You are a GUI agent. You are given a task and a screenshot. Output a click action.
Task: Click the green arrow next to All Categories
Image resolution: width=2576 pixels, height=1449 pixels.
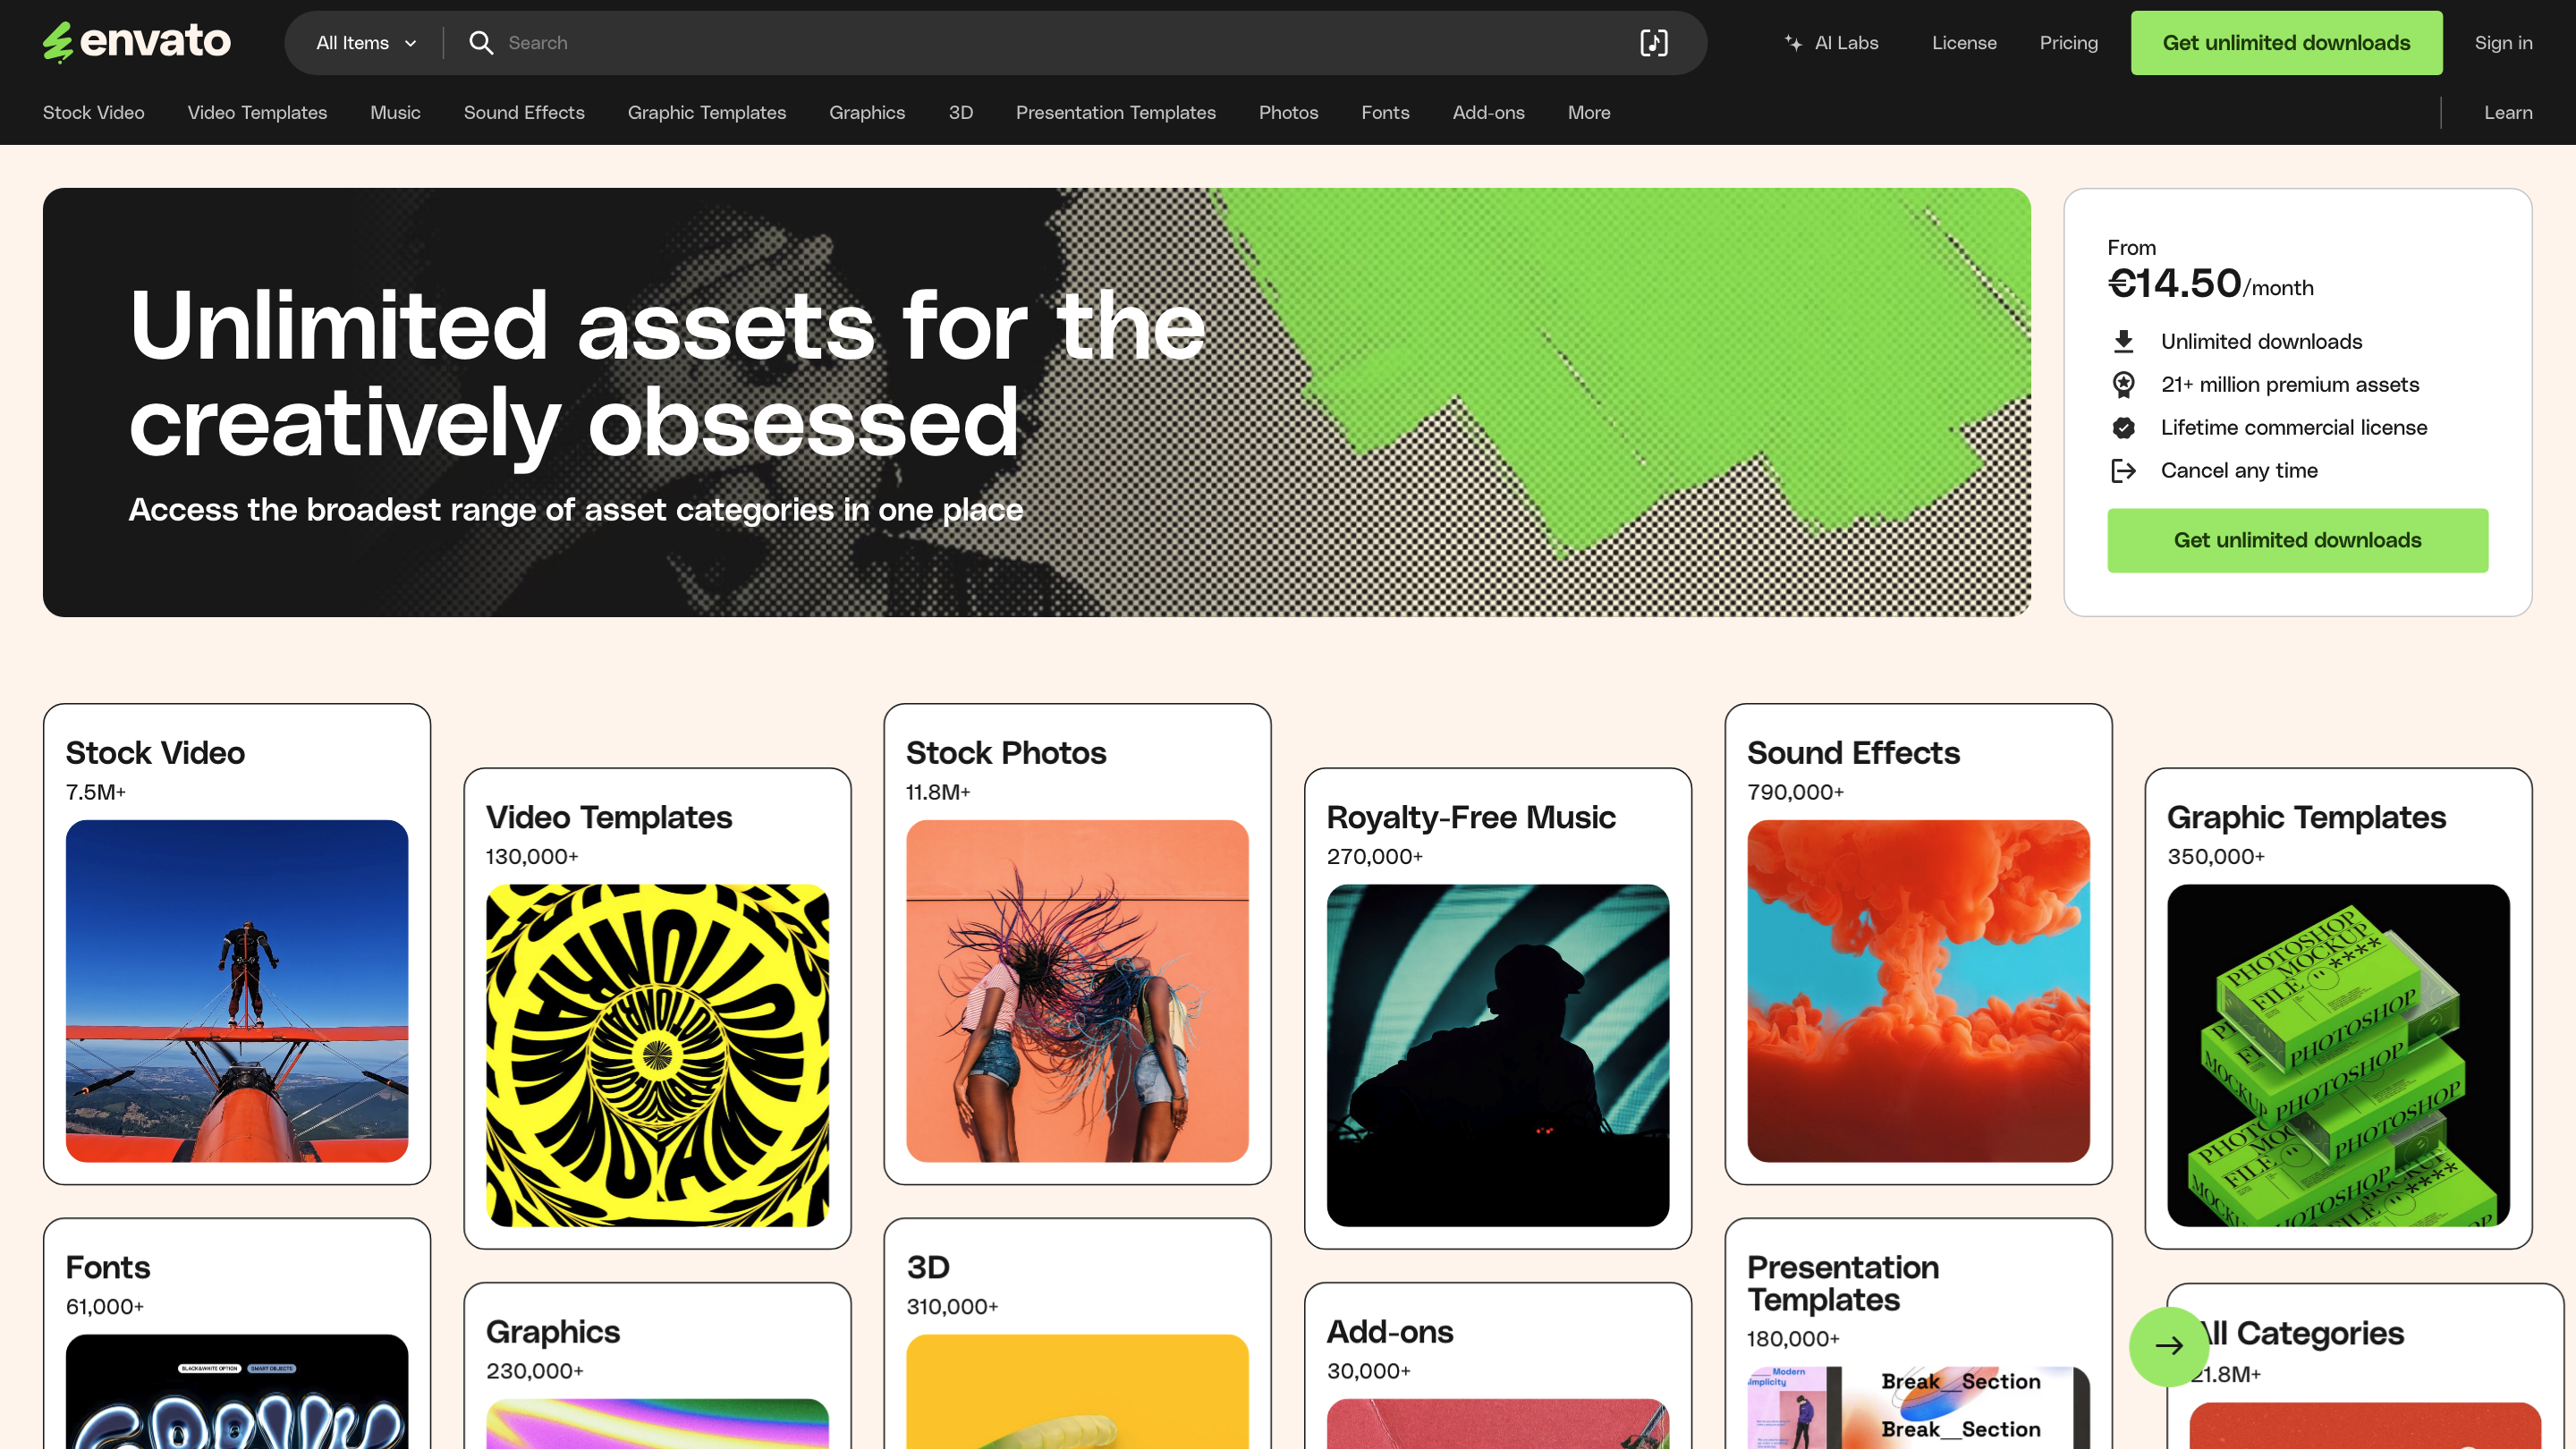click(x=2168, y=1345)
